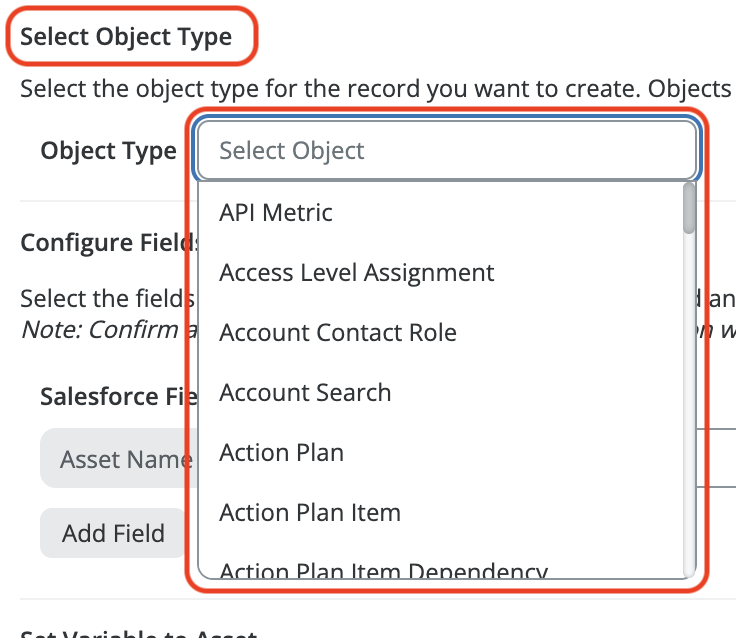The width and height of the screenshot is (736, 638).
Task: Click the Asset Name field pill
Action: pyautogui.click(x=115, y=459)
